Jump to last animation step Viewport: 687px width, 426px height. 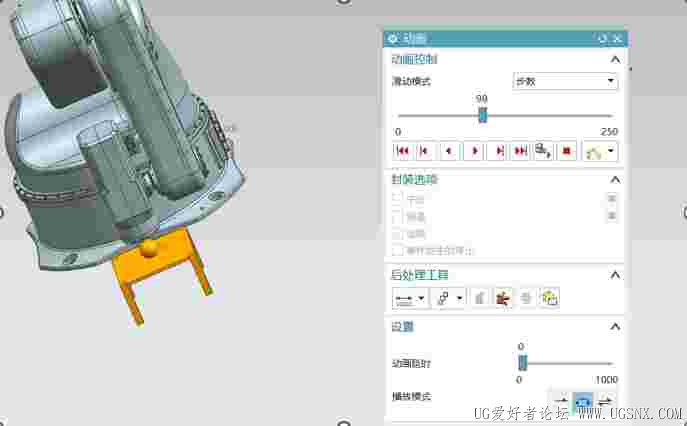click(x=521, y=151)
